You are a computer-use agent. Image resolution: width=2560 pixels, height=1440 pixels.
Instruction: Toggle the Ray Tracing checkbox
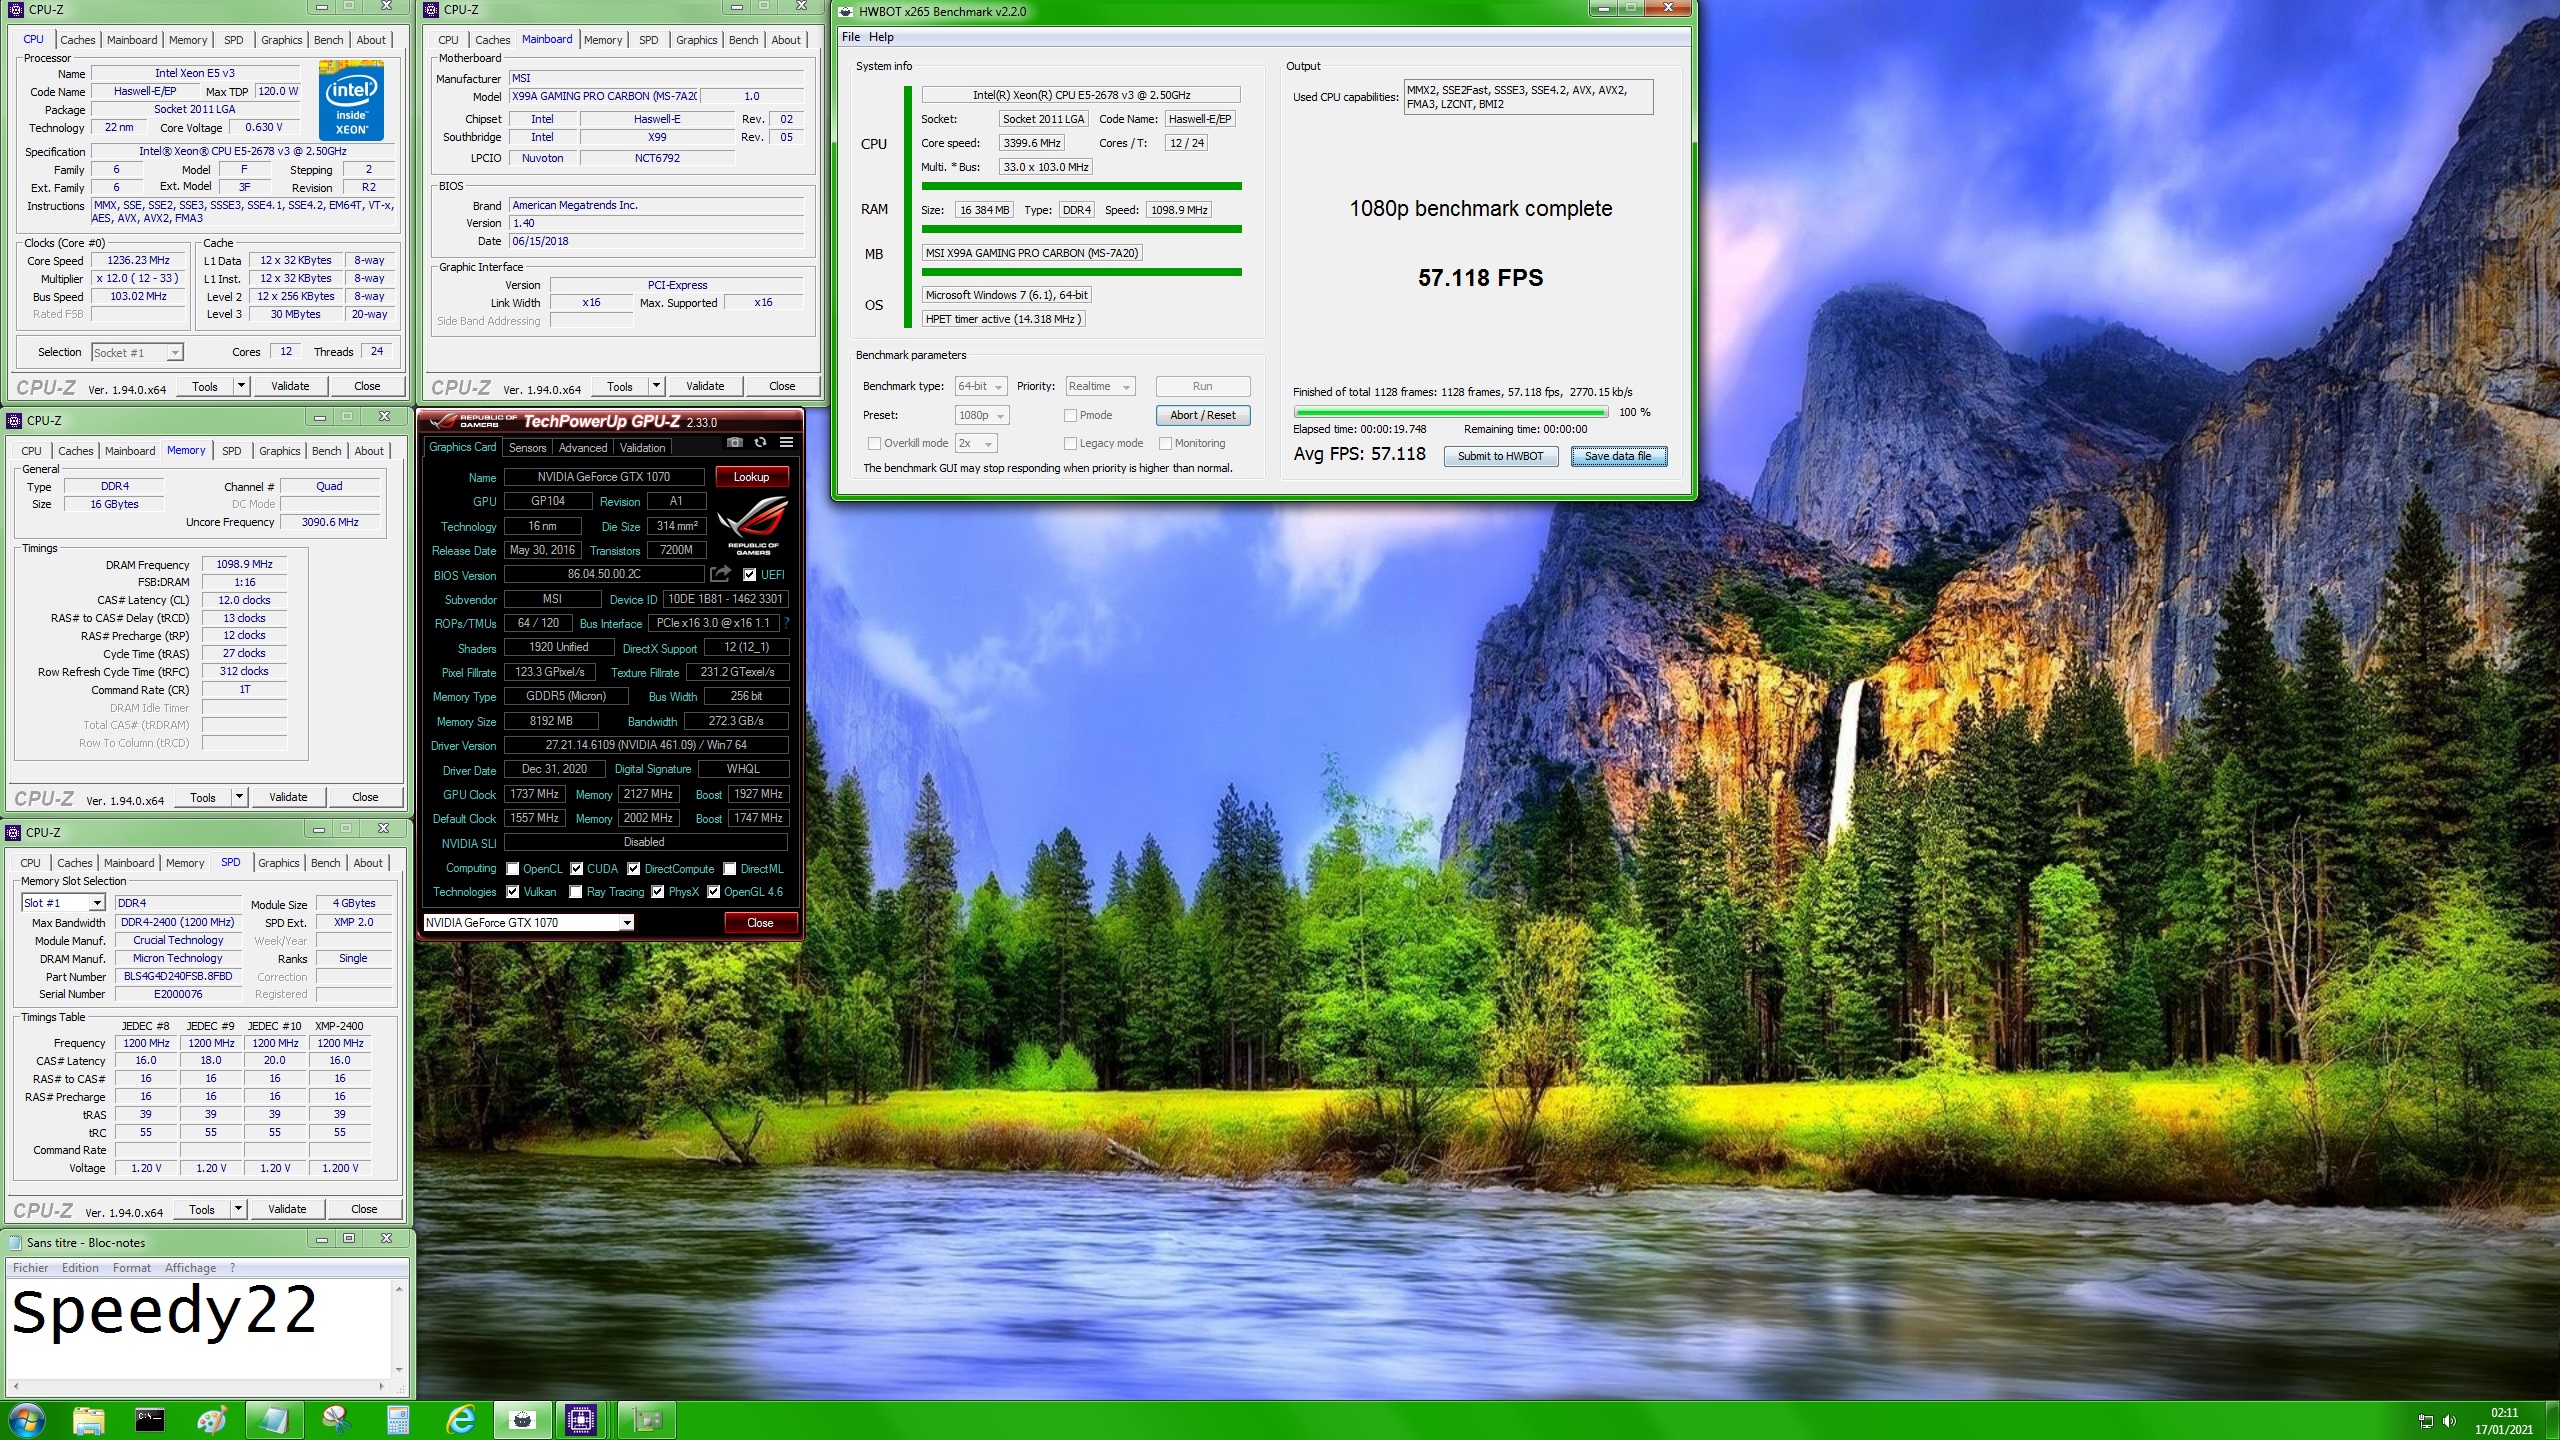tap(576, 891)
